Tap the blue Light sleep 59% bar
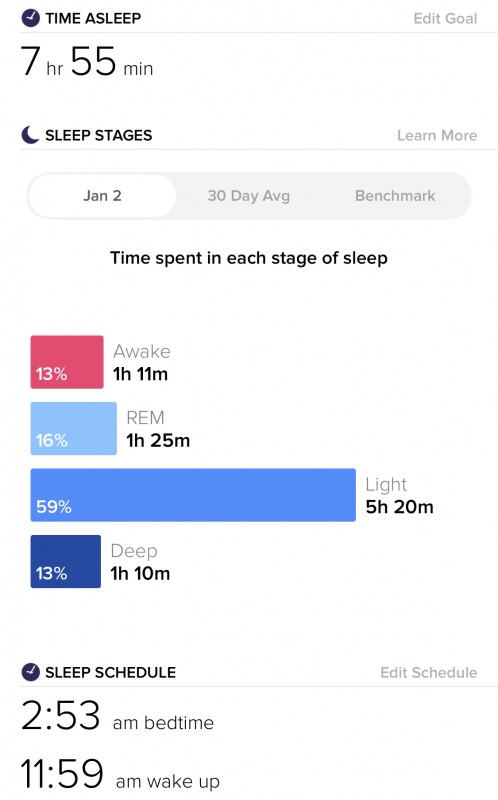Image resolution: width=498 pixels, height=800 pixels. tap(193, 495)
